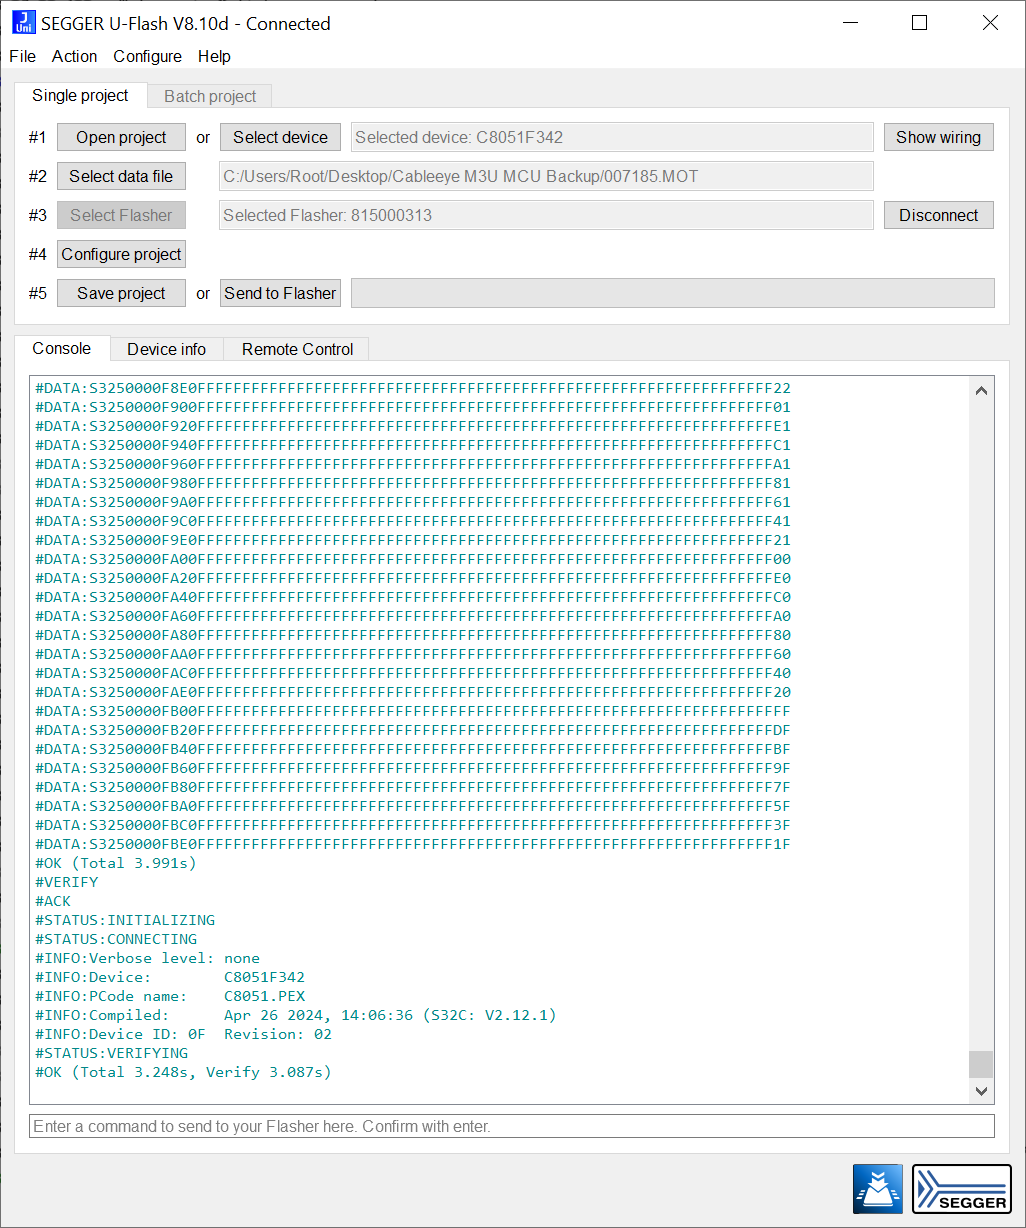Click the greyed Select Flasher button
Image resolution: width=1026 pixels, height=1228 pixels.
tap(121, 215)
